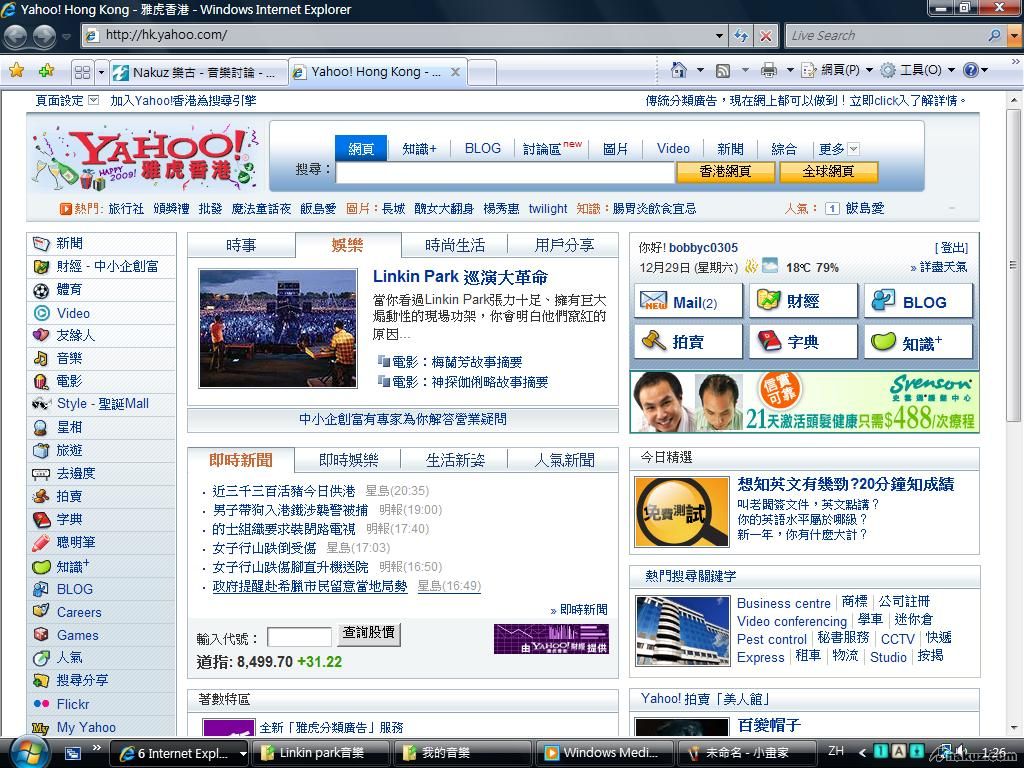Open 我的音樂 taskbar folder button
This screenshot has height=768, width=1024.
(461, 753)
